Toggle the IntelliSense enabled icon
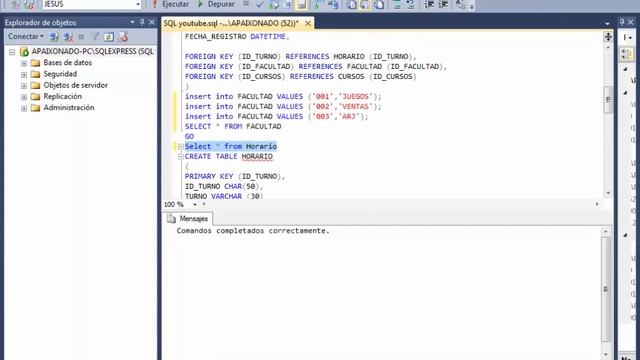This screenshot has height=360, width=640. 302,4
